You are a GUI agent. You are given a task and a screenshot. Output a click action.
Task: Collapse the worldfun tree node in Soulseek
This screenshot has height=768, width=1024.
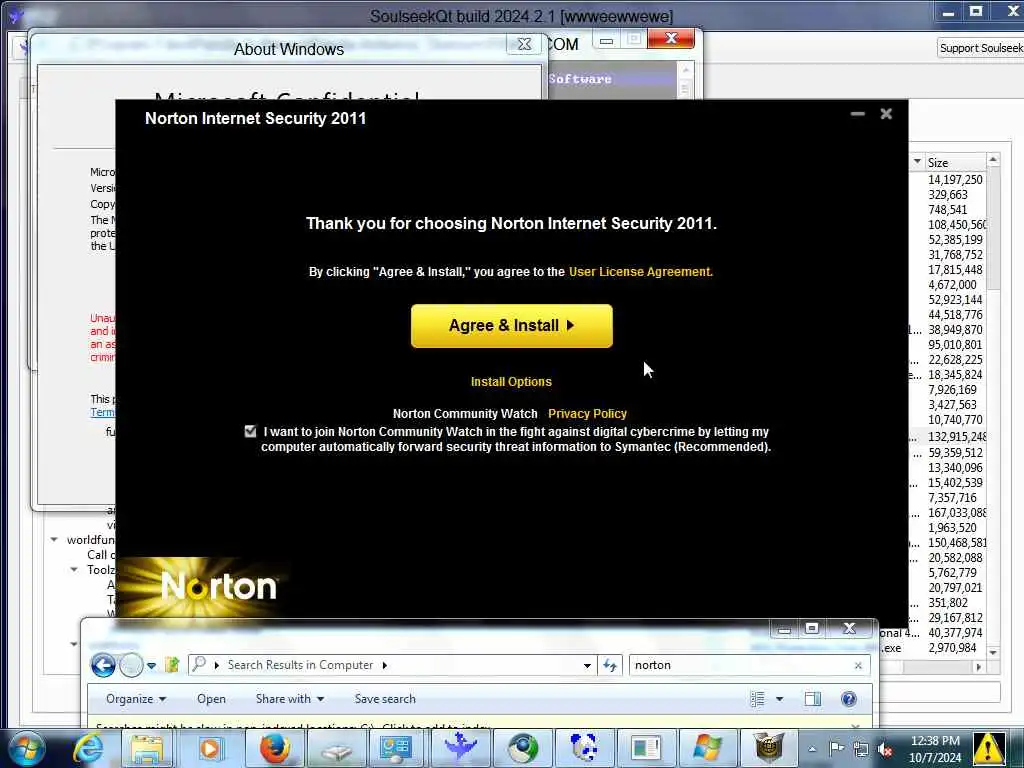click(54, 539)
